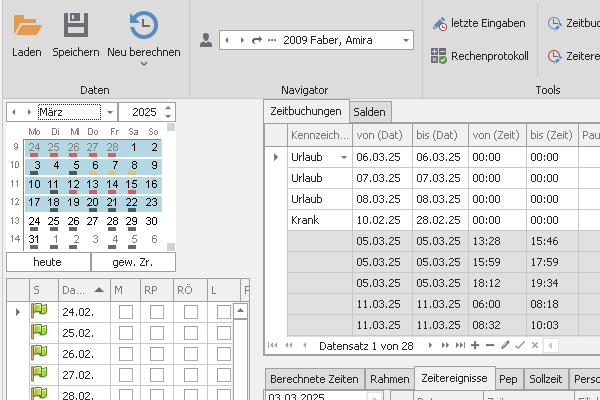Switch to the Salden tab

369,112
